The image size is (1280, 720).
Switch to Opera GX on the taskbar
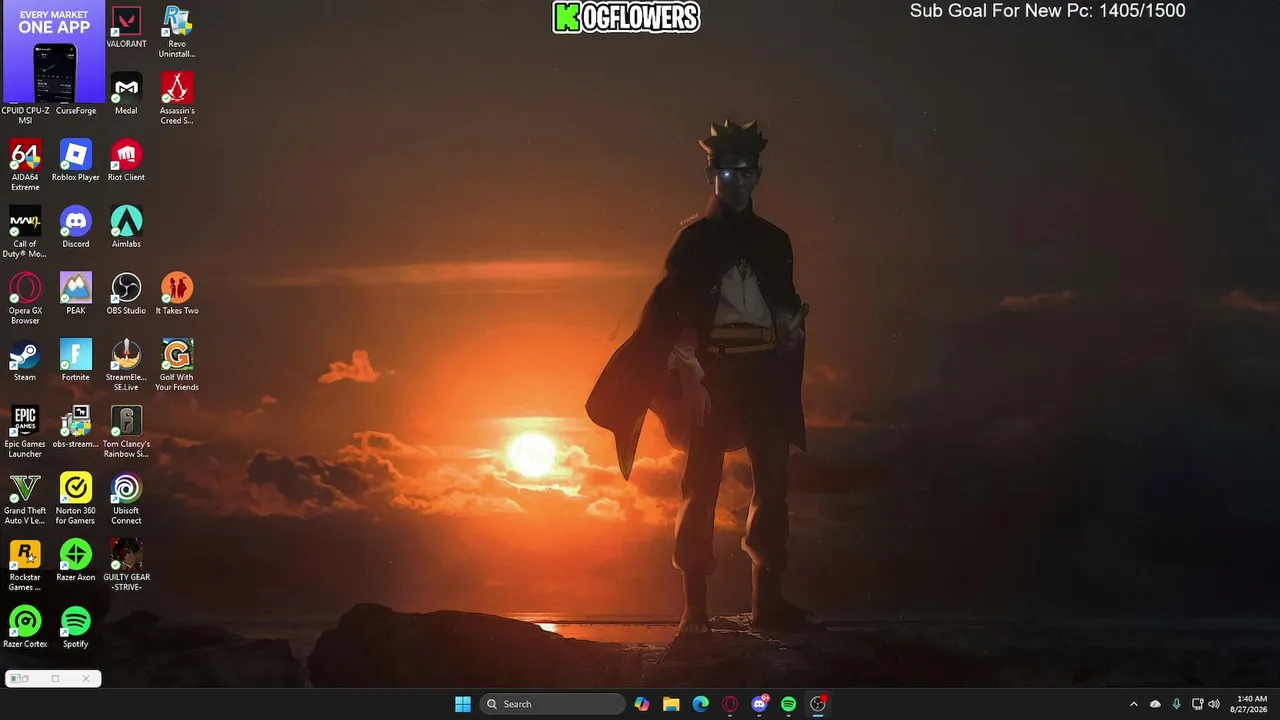(730, 704)
